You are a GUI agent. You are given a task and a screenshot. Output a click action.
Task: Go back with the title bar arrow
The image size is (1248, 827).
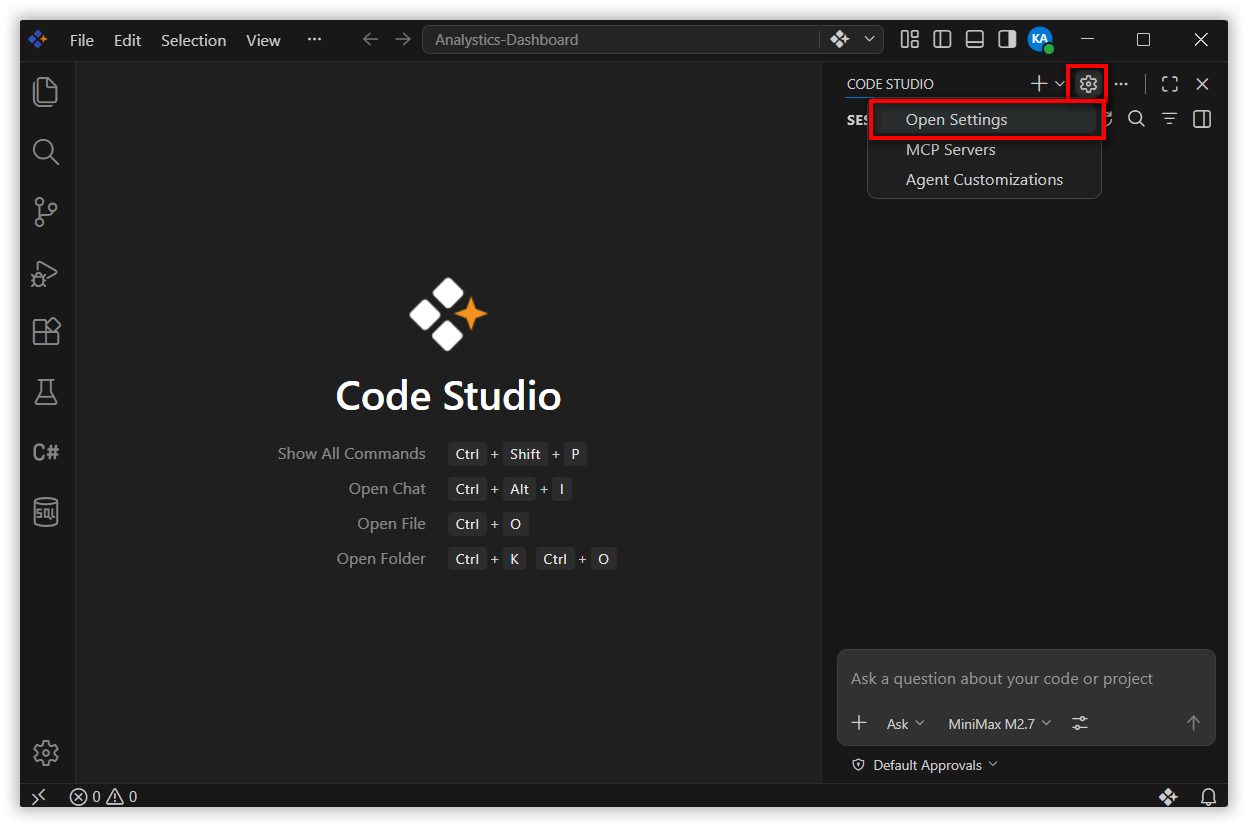pos(370,39)
